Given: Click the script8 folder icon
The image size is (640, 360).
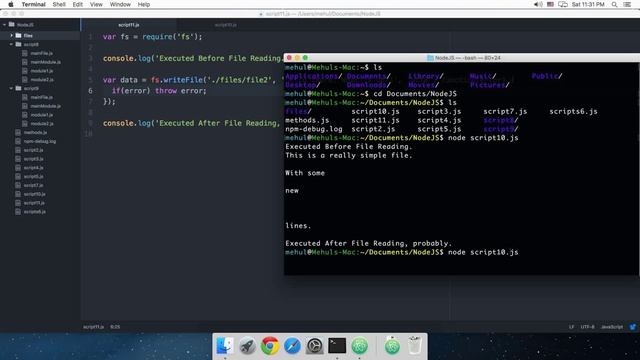Looking at the screenshot, I should (18, 44).
